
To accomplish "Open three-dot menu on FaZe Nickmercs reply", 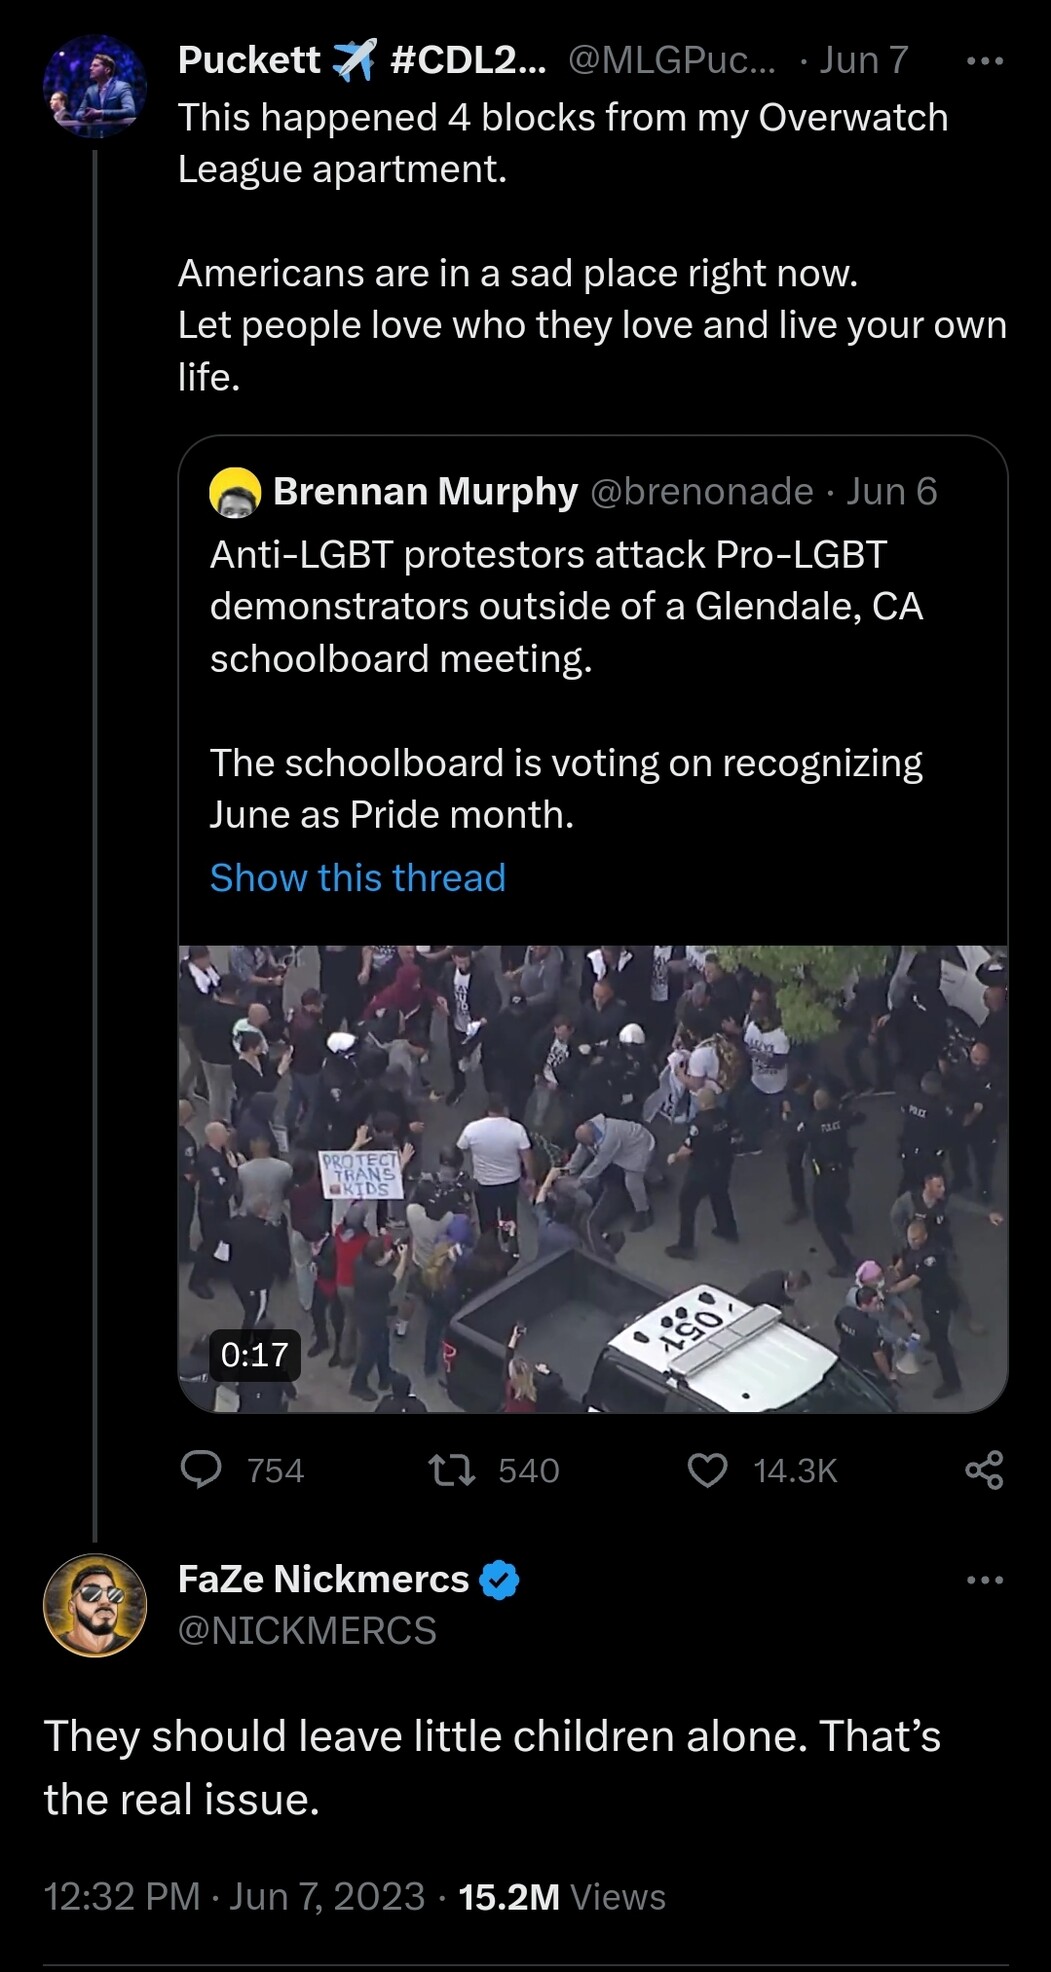I will [x=985, y=1580].
